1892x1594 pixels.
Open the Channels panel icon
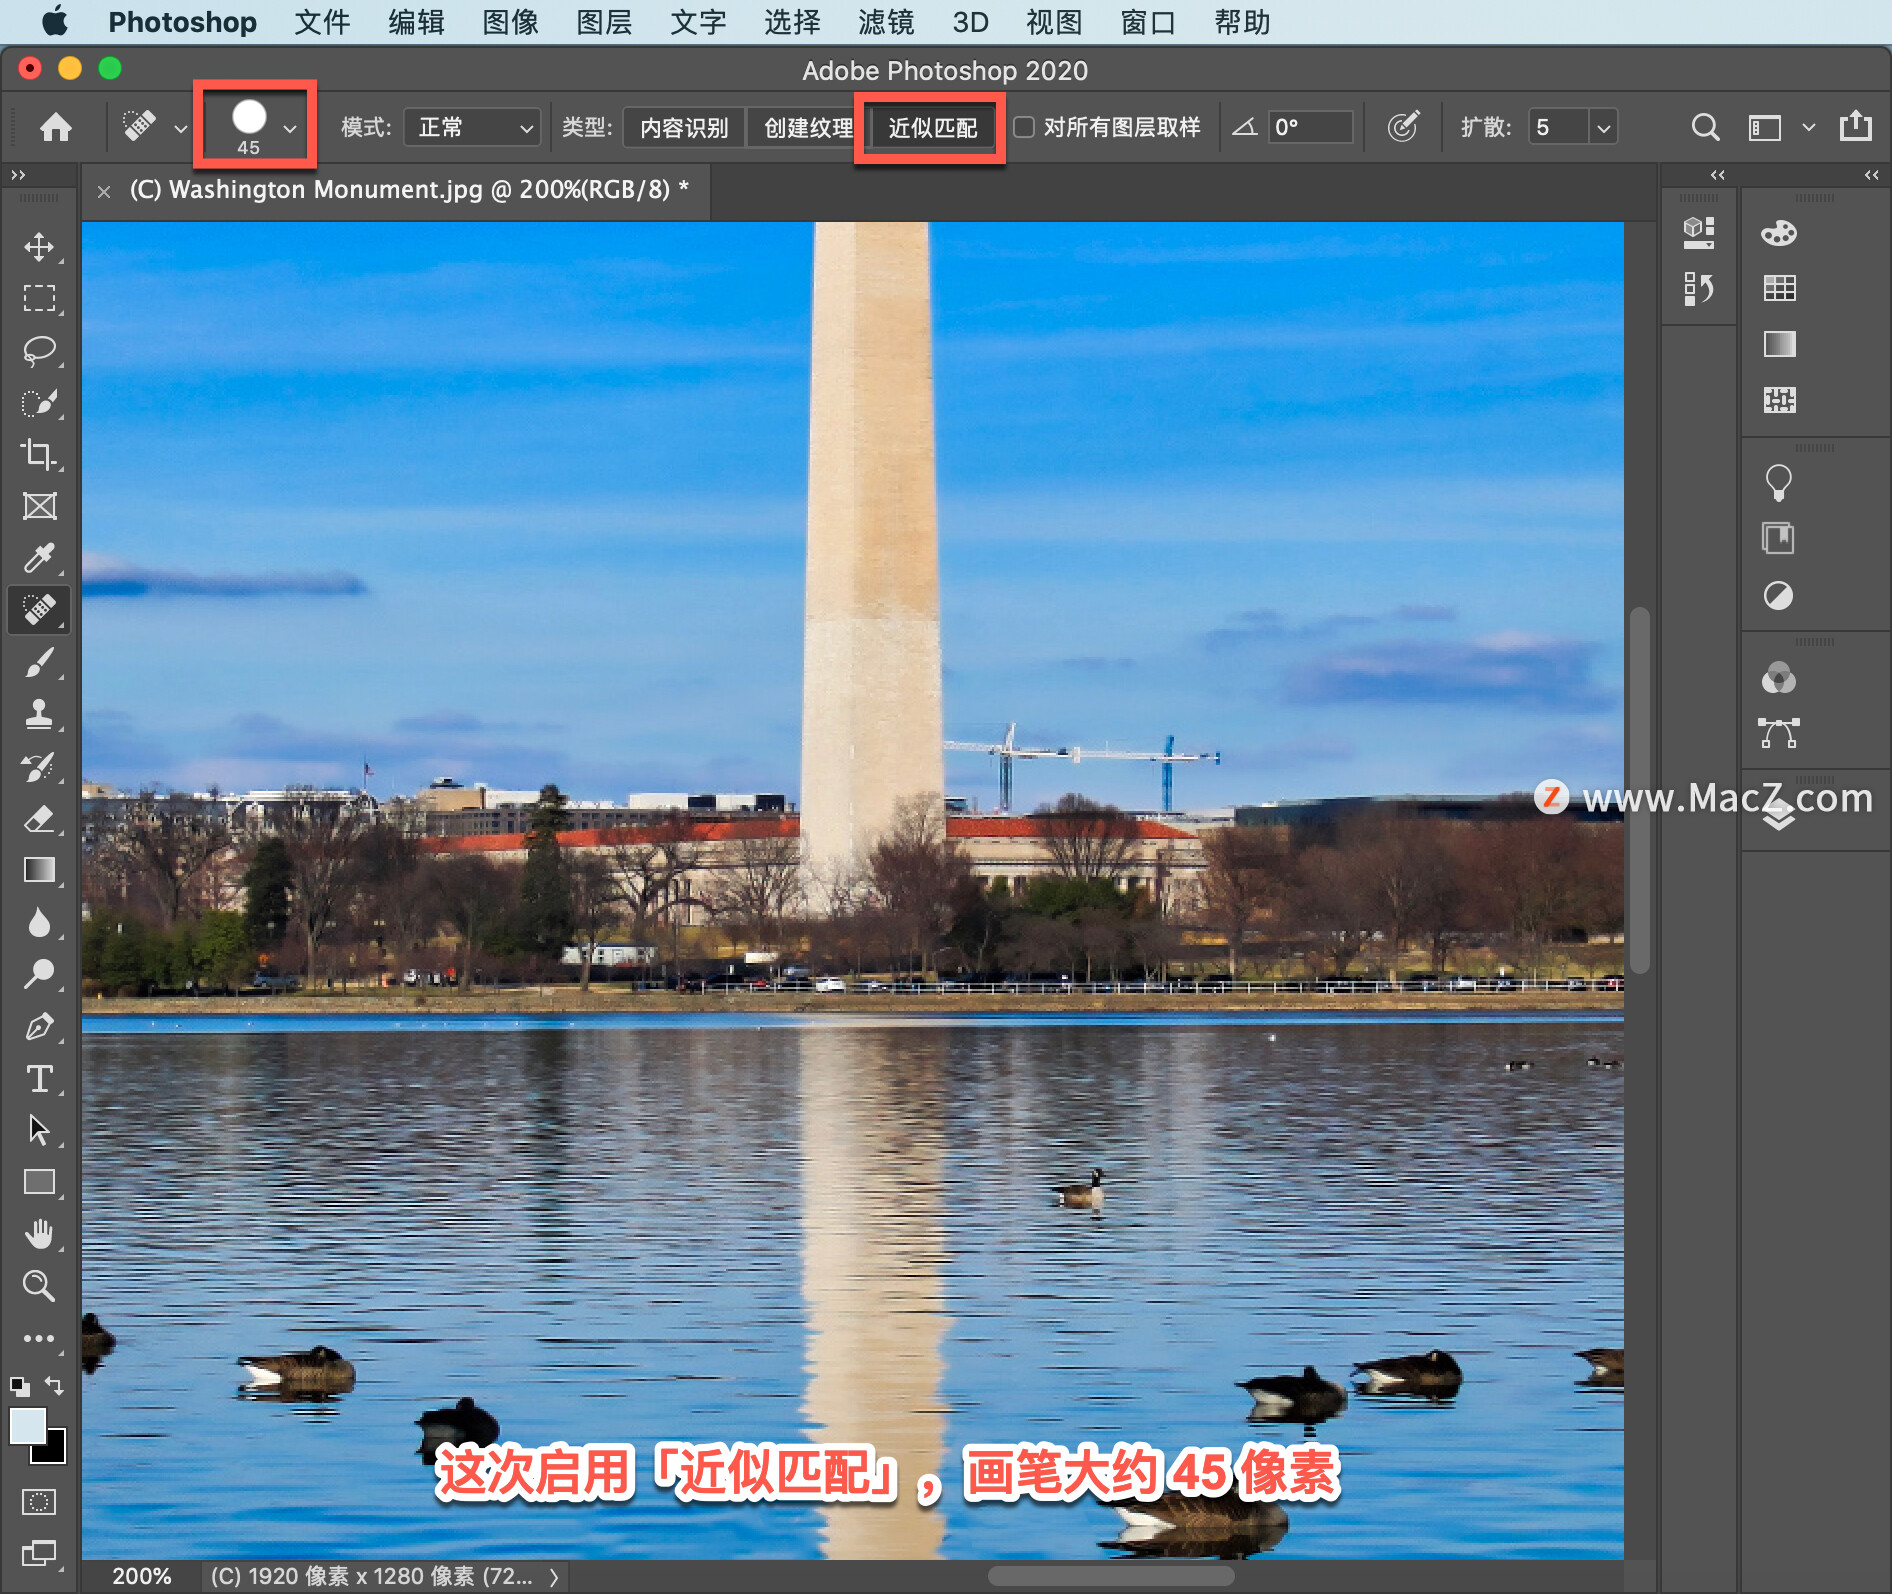coord(1778,678)
